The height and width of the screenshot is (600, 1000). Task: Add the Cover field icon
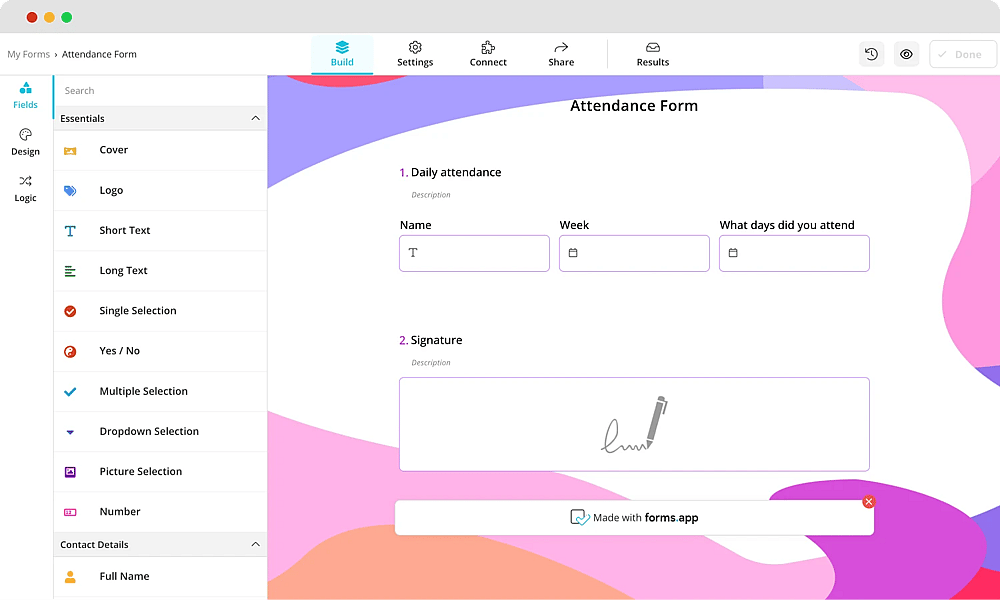[x=70, y=150]
